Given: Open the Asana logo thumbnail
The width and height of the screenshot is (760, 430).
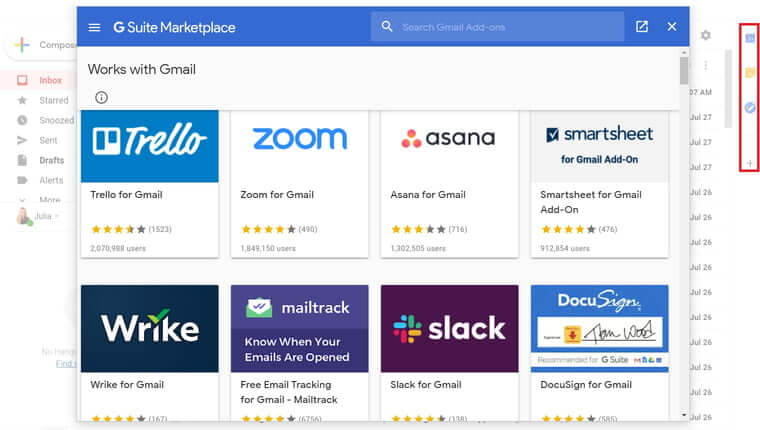Looking at the screenshot, I should pyautogui.click(x=449, y=146).
